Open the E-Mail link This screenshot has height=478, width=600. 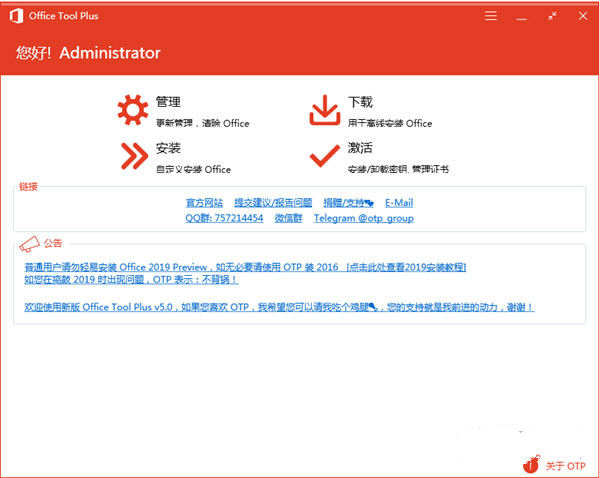tap(399, 203)
